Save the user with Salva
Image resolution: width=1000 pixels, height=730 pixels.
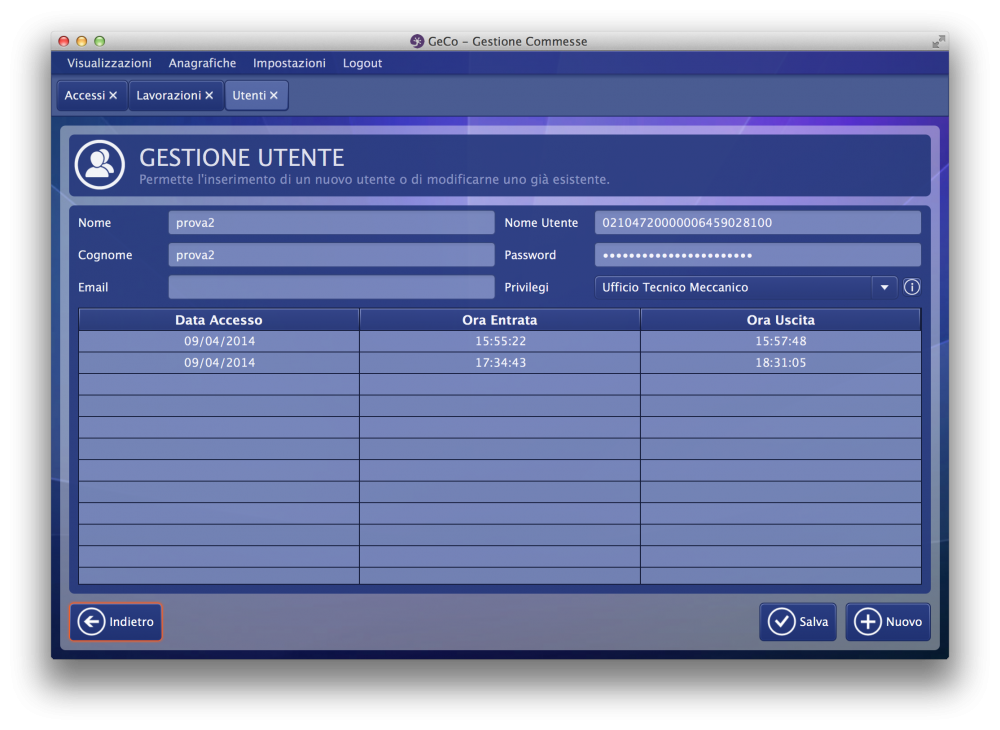pos(798,622)
